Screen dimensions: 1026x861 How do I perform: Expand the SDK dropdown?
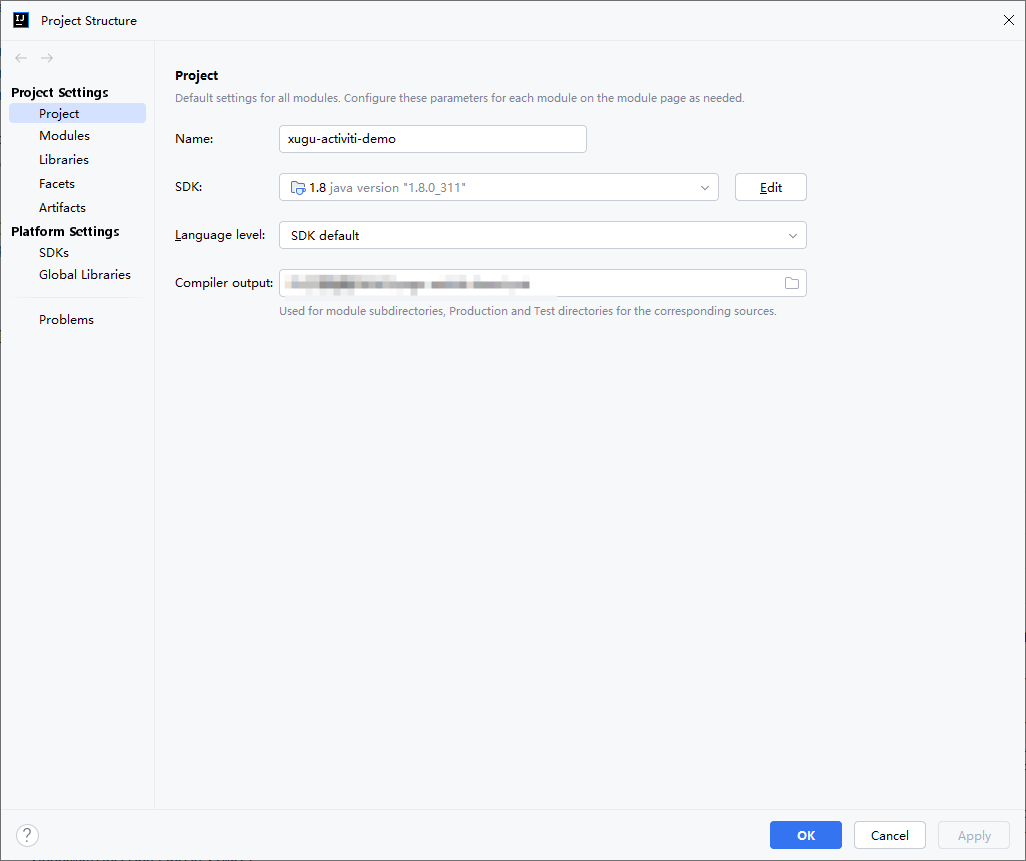point(704,187)
